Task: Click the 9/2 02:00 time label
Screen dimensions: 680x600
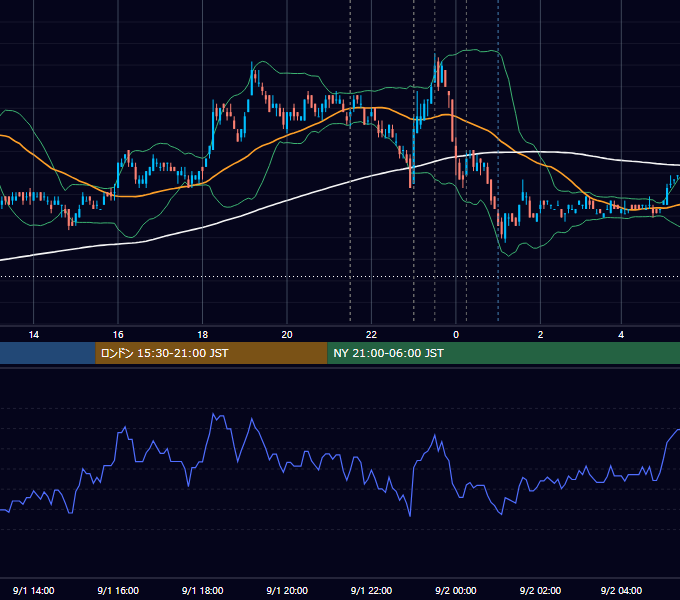Action: pyautogui.click(x=540, y=590)
